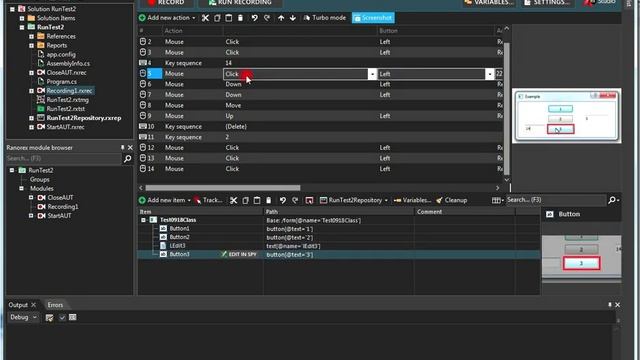Toggle Turbo mode
The image size is (640, 360).
pyautogui.click(x=325, y=18)
